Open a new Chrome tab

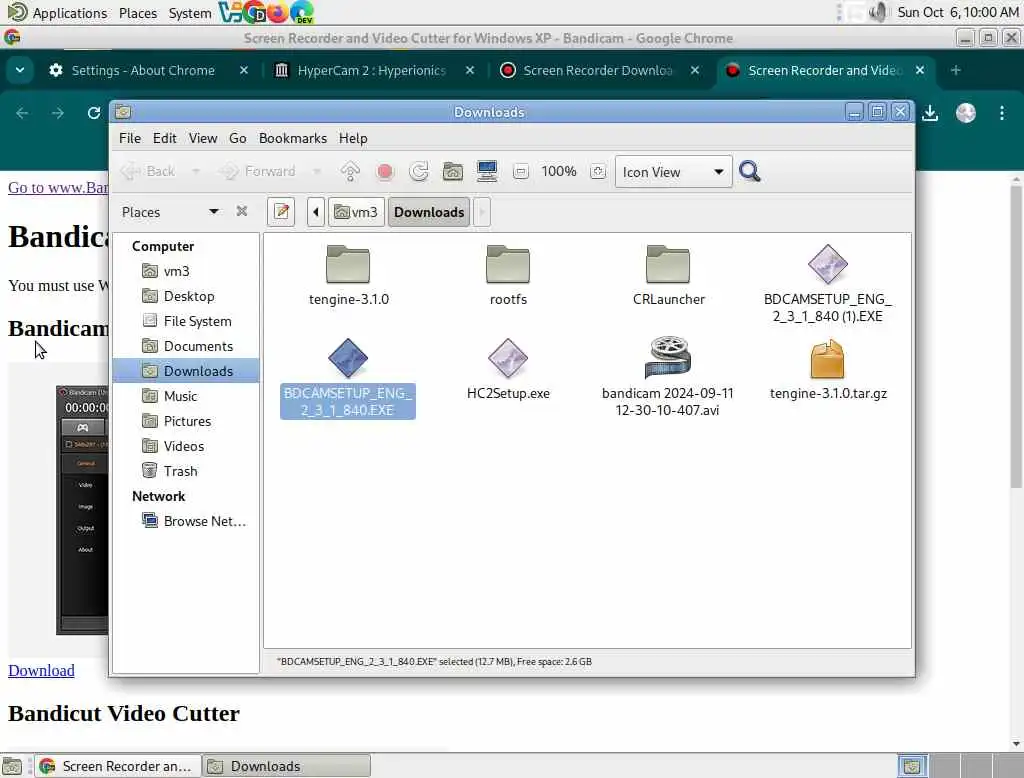[955, 70]
